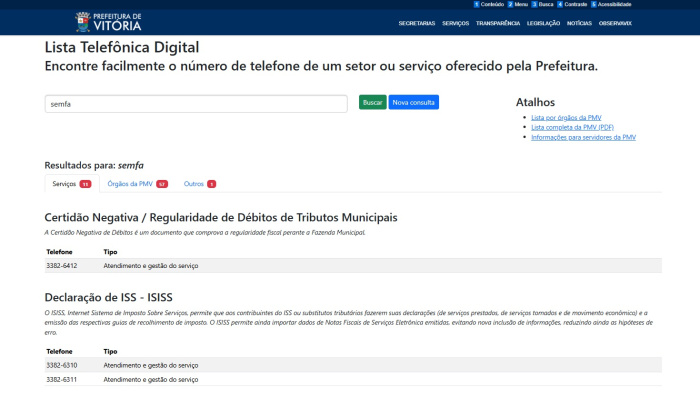Toggle the Contraste option
This screenshot has height=397, width=700.
coord(572,4)
